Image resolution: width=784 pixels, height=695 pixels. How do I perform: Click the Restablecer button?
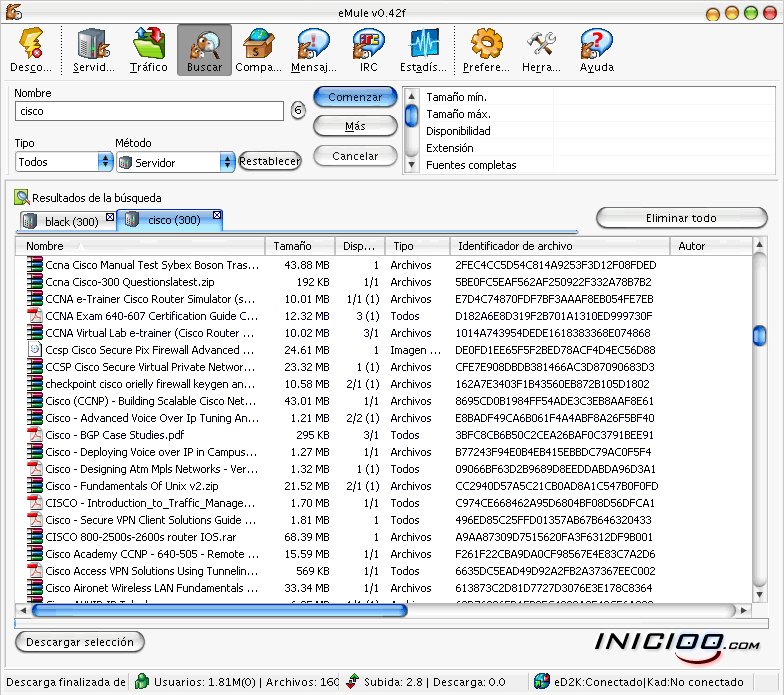pos(270,162)
